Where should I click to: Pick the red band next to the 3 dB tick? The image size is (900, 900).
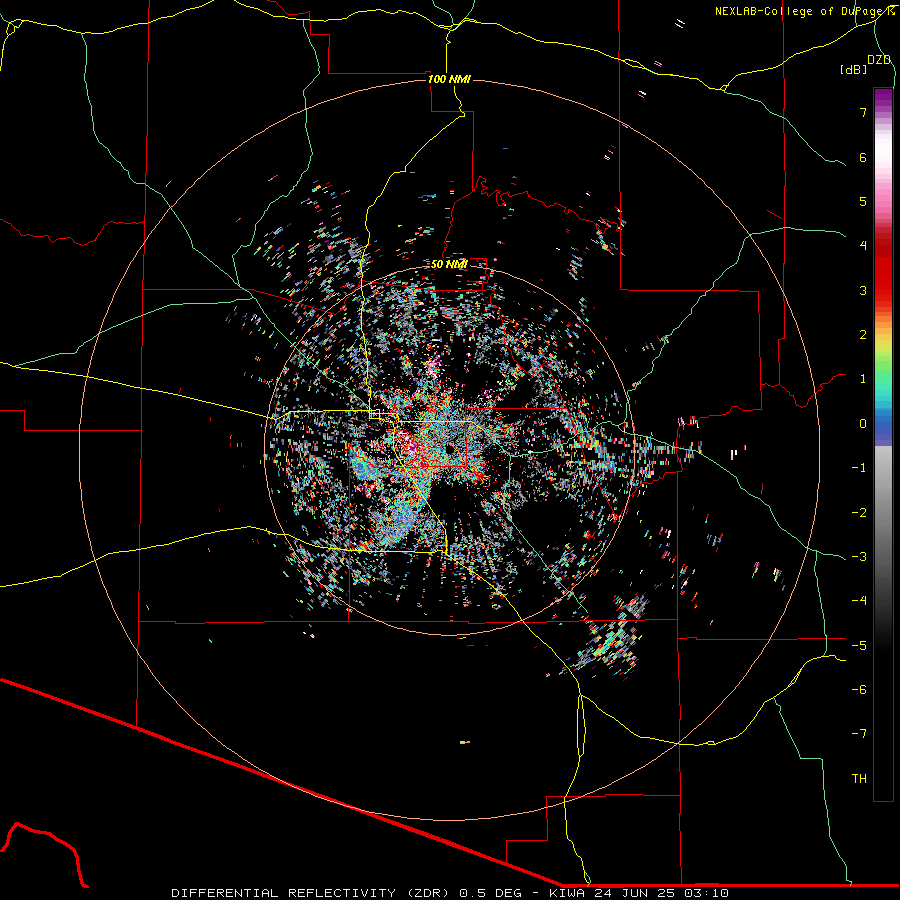(883, 287)
